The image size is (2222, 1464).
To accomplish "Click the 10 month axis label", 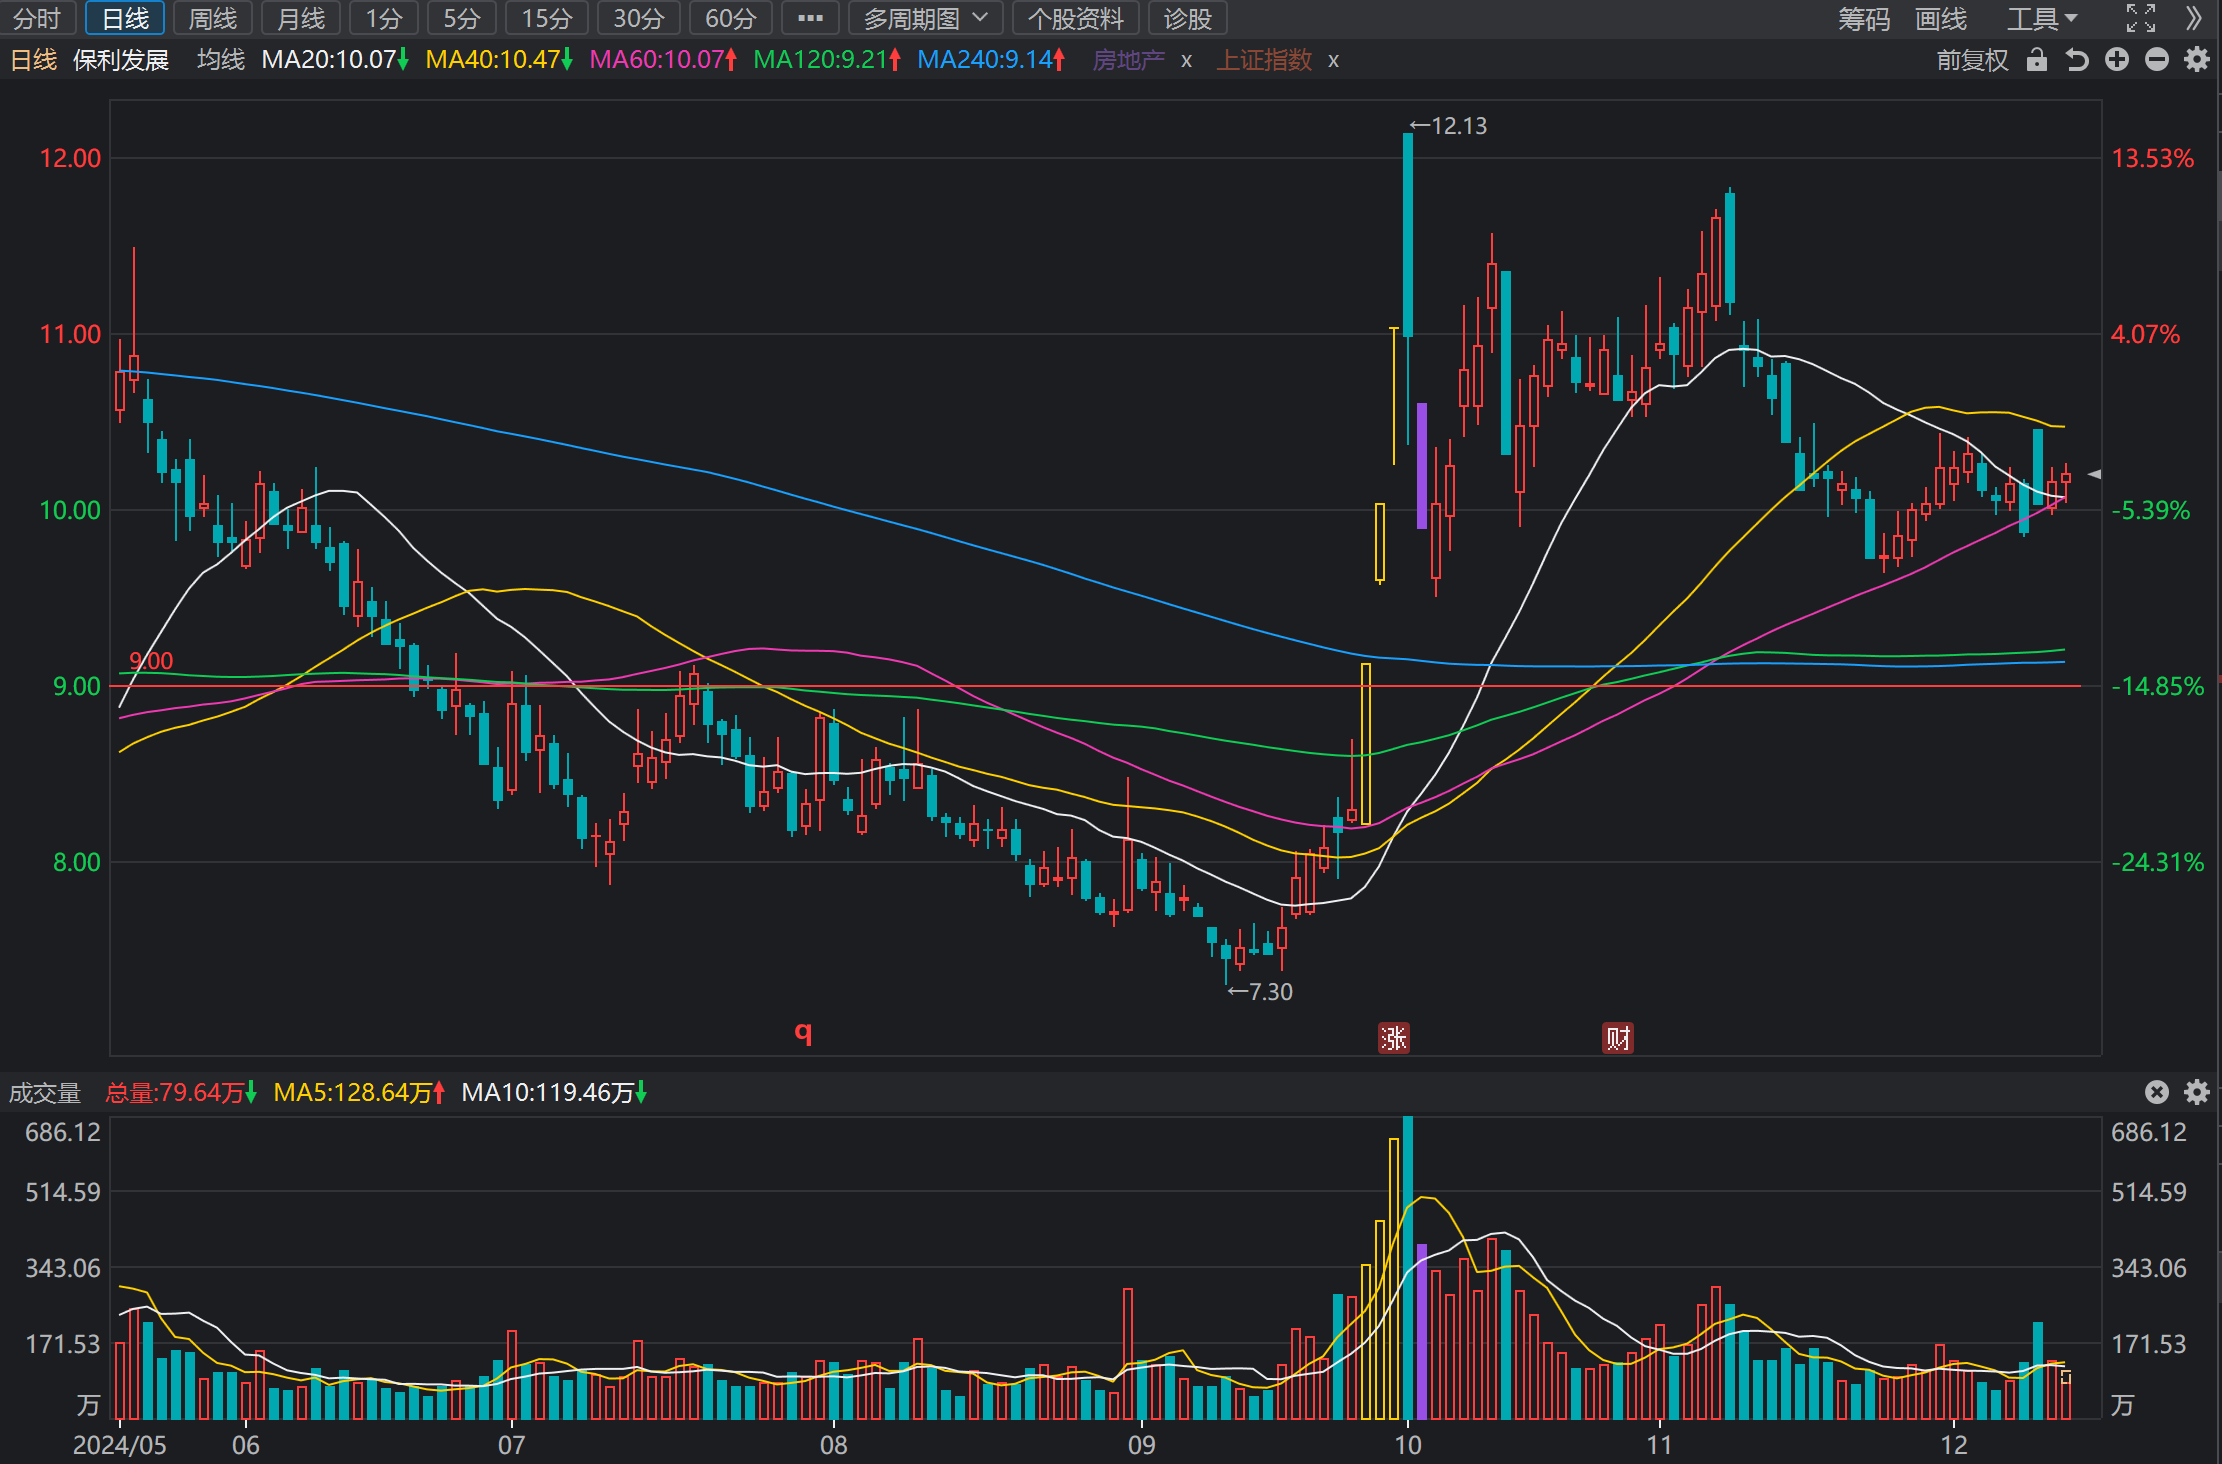I will tap(1407, 1445).
